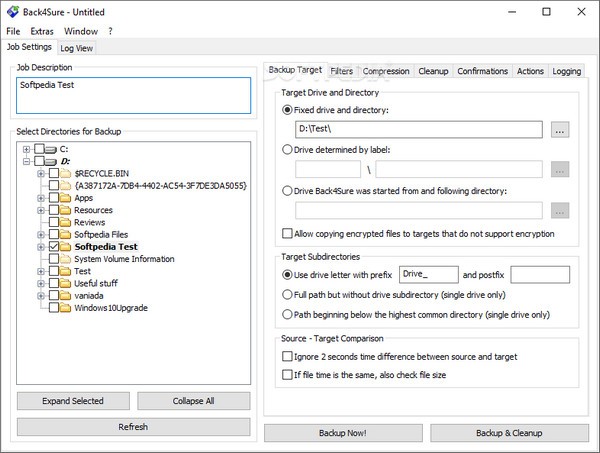The image size is (600, 453).
Task: Click the Back4Sure app icon in title bar
Action: (12, 11)
